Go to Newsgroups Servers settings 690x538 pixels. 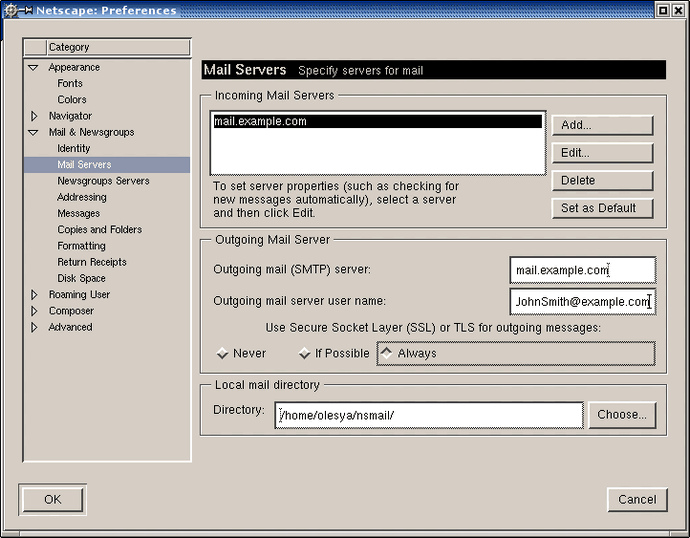coord(103,181)
